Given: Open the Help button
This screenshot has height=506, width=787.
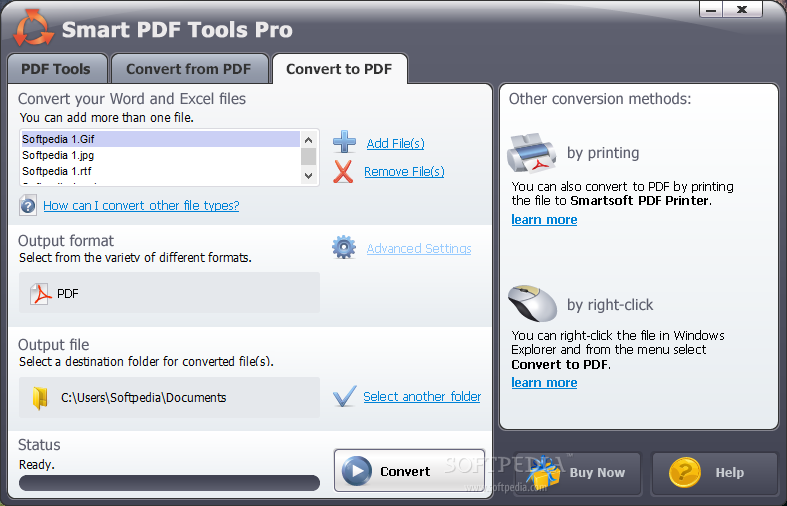Looking at the screenshot, I should [x=714, y=473].
